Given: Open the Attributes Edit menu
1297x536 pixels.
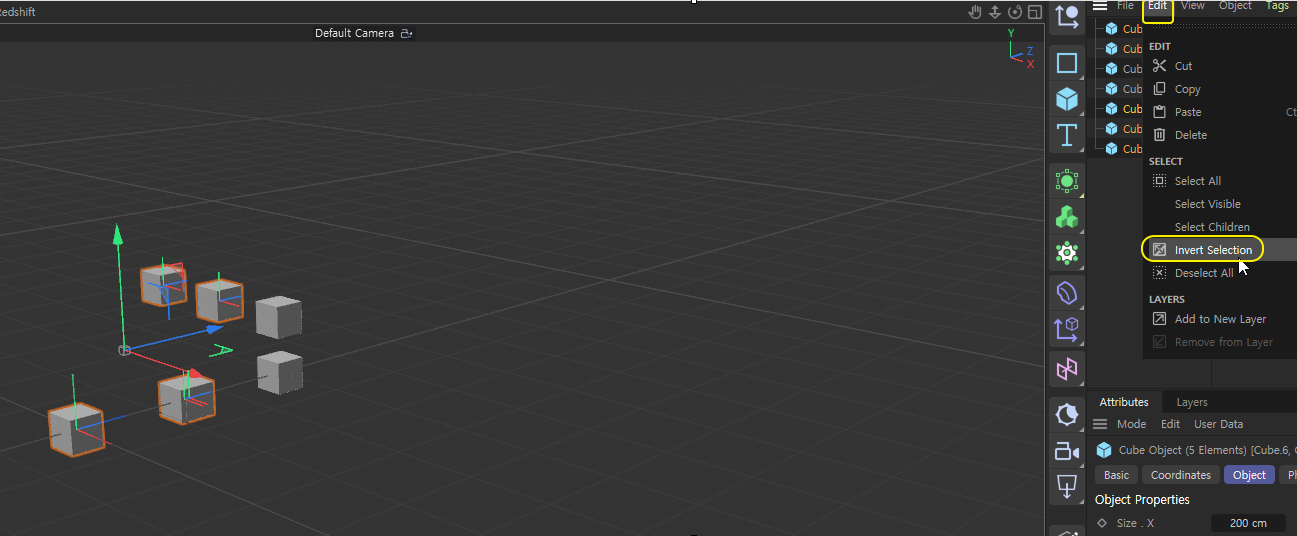Looking at the screenshot, I should pyautogui.click(x=1170, y=424).
